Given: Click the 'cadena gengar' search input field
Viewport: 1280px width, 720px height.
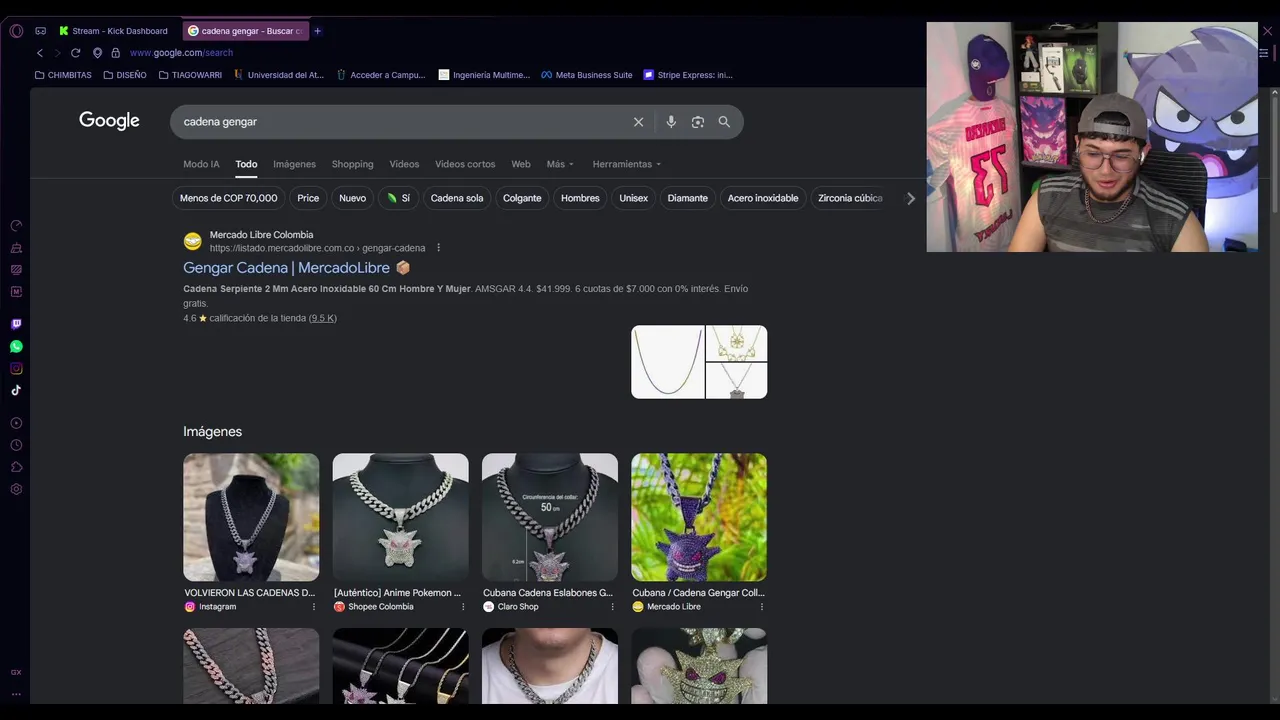Looking at the screenshot, I should [400, 122].
